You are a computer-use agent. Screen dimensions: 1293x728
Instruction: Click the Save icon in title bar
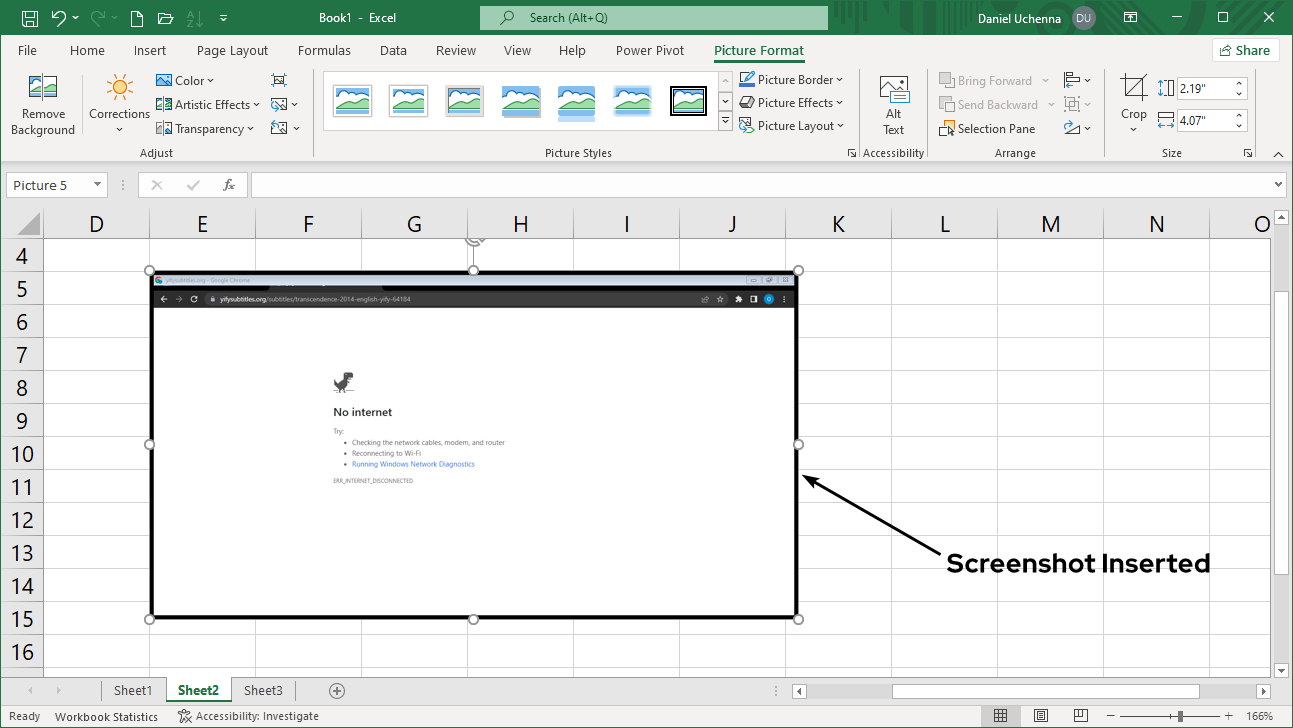tap(30, 18)
